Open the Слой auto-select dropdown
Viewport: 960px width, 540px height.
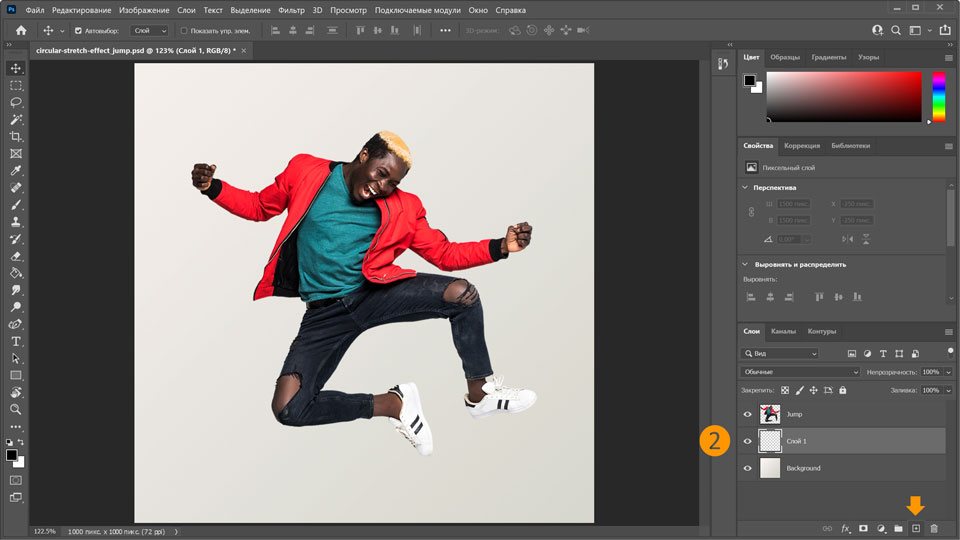(x=149, y=30)
